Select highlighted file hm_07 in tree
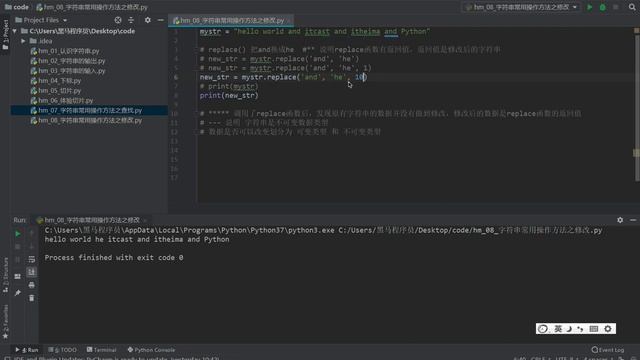Viewport: 640px width, 360px height. [x=89, y=110]
